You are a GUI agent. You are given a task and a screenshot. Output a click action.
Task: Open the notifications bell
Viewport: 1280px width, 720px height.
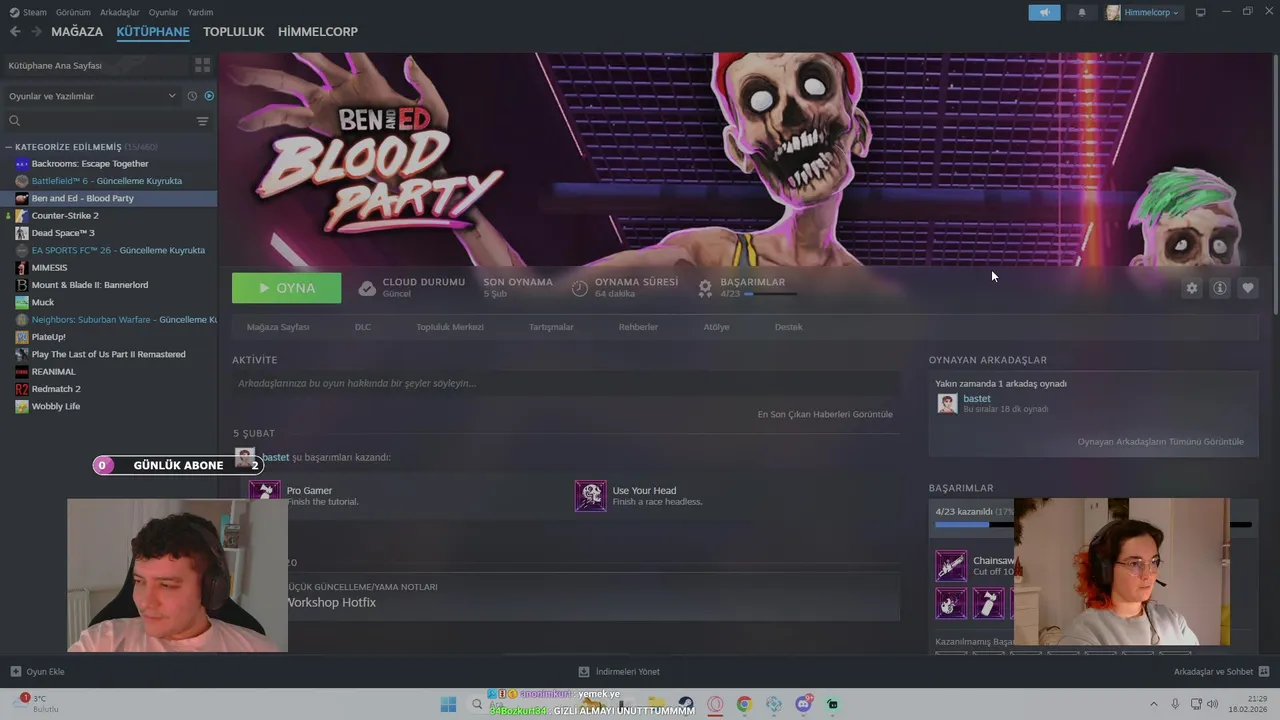[x=1081, y=12]
